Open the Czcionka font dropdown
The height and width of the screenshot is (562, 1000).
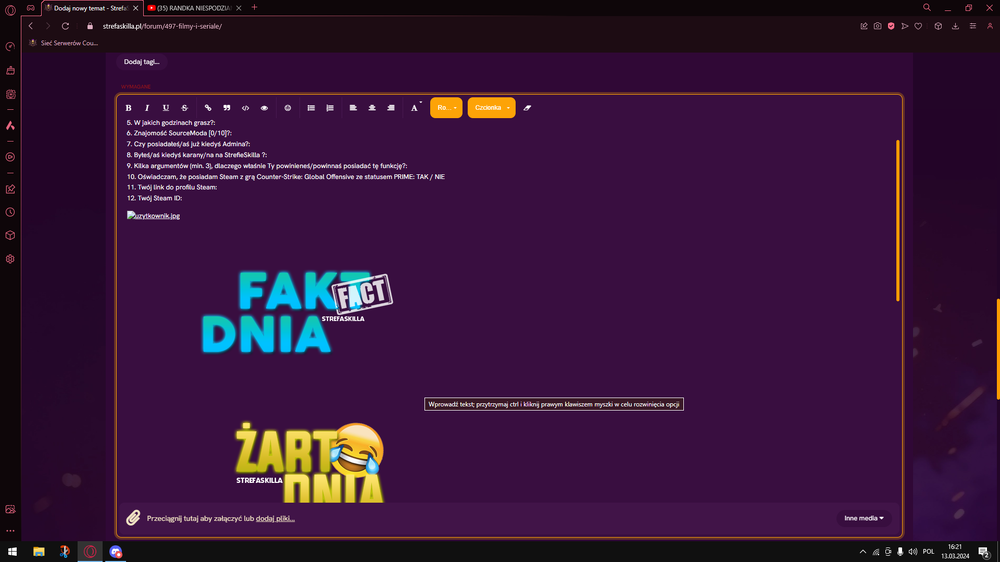click(492, 108)
